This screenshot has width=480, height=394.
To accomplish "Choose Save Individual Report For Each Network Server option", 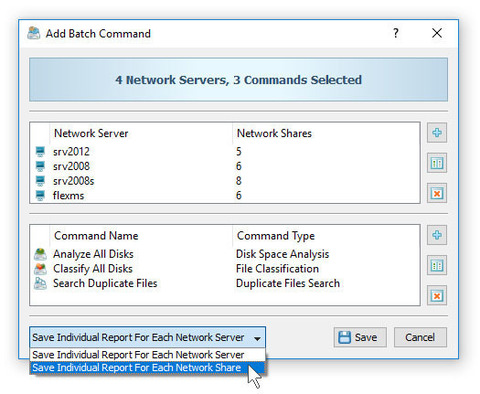I will [x=147, y=355].
